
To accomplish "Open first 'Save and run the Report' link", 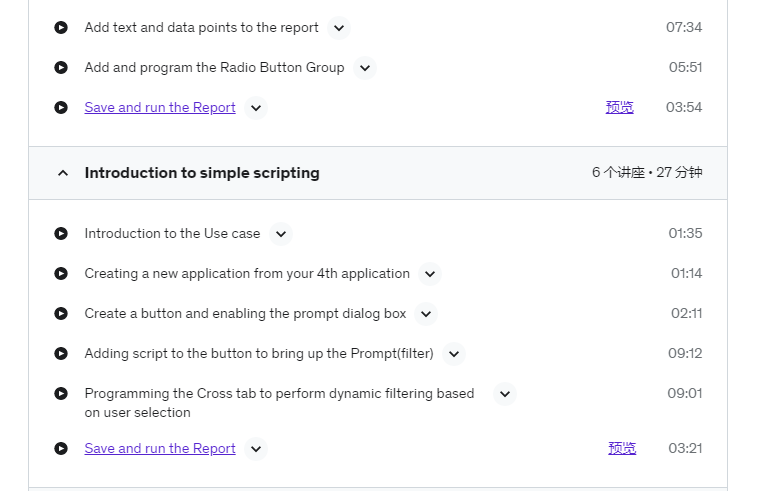I will (160, 107).
